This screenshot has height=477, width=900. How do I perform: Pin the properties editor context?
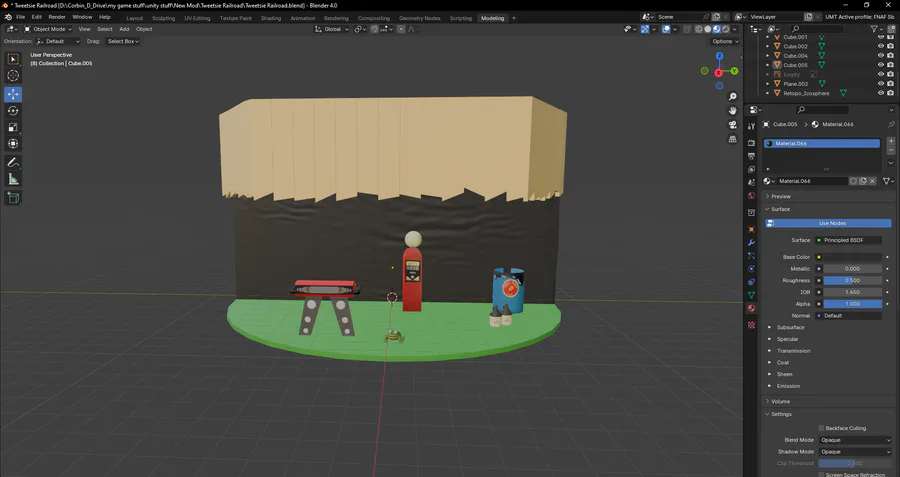(x=891, y=124)
